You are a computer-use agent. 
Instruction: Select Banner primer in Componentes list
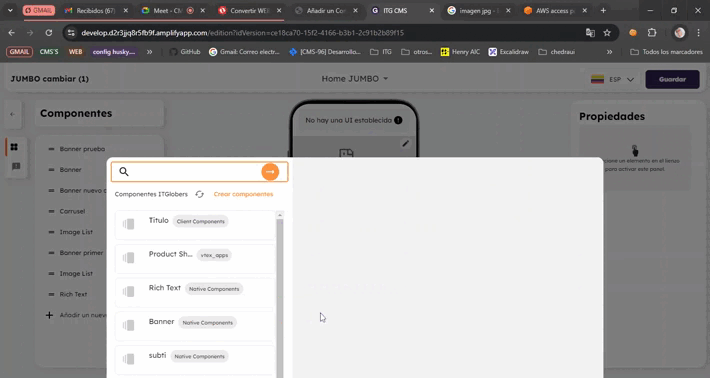tap(81, 253)
